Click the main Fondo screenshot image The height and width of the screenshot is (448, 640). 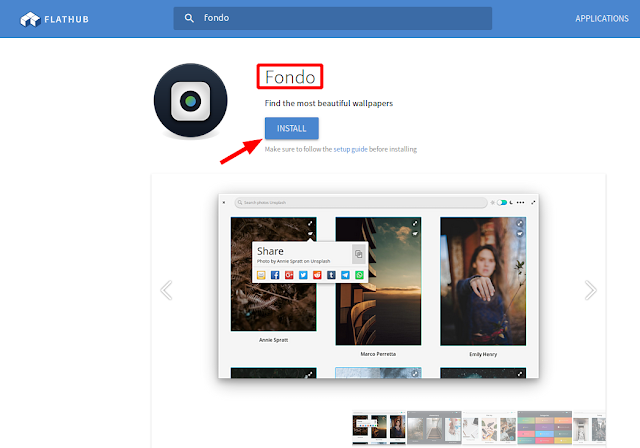pyautogui.click(x=378, y=286)
